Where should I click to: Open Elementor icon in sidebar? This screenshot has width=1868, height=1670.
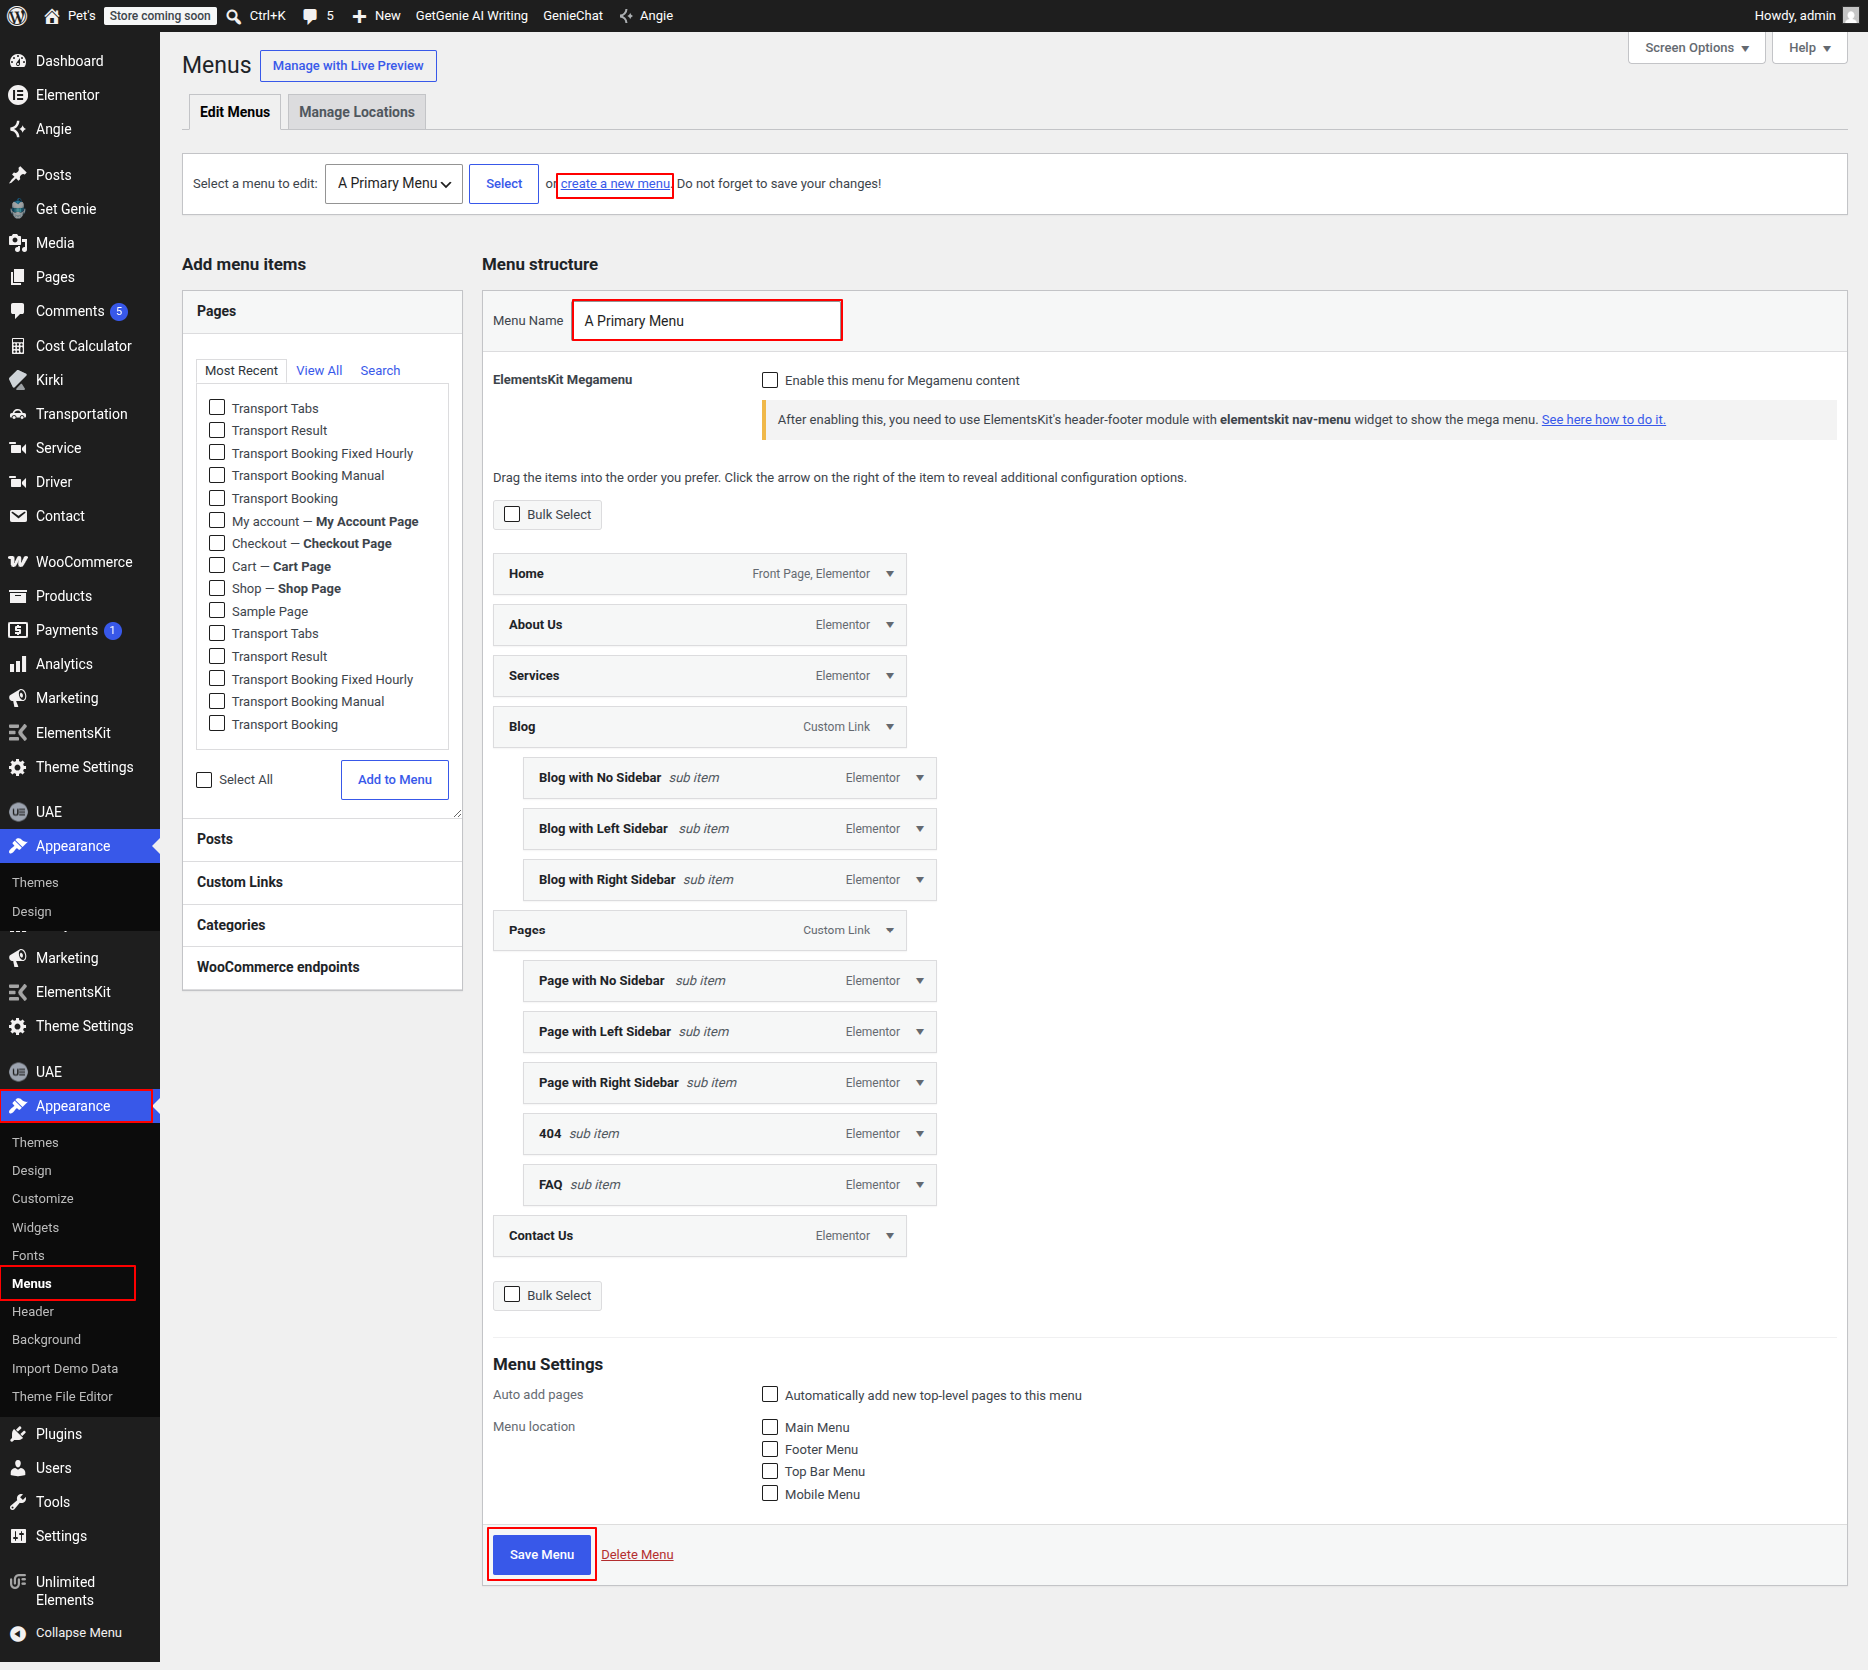coord(18,95)
